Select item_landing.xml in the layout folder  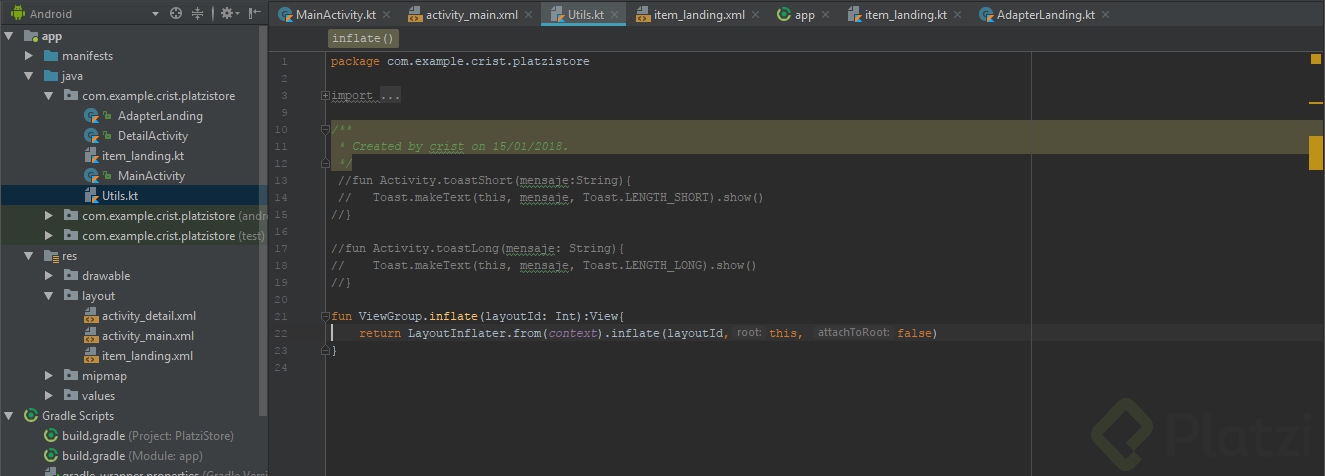click(x=147, y=356)
